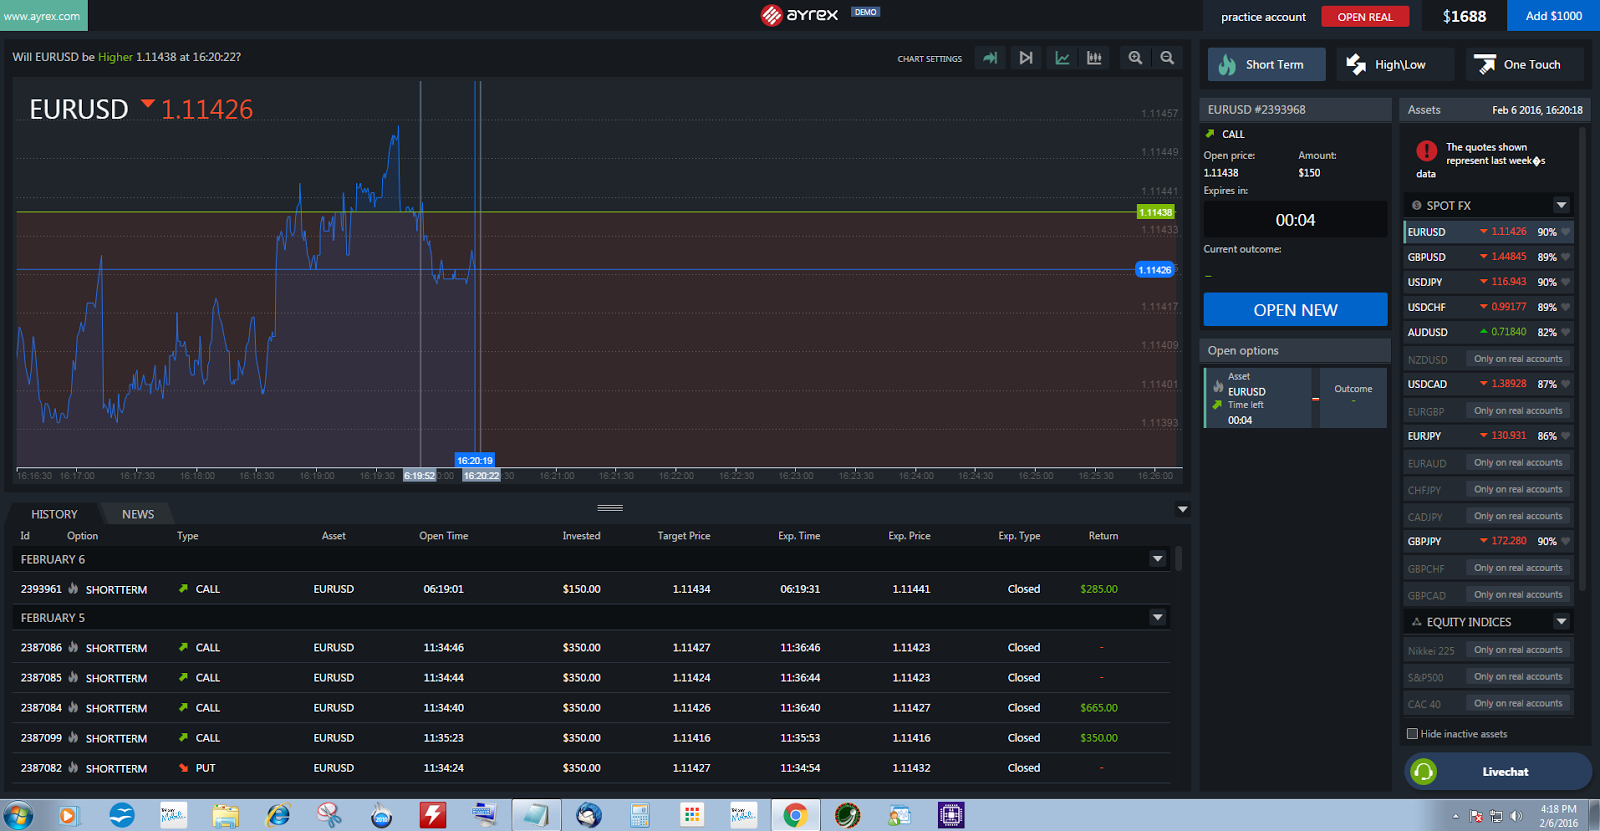1600x831 pixels.
Task: Select USDJPY in the asset list
Action: pos(1488,282)
